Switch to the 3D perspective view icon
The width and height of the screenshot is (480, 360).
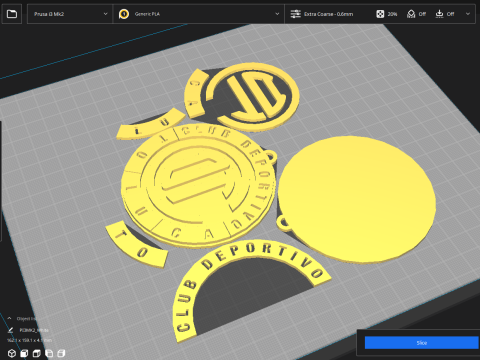point(12,353)
